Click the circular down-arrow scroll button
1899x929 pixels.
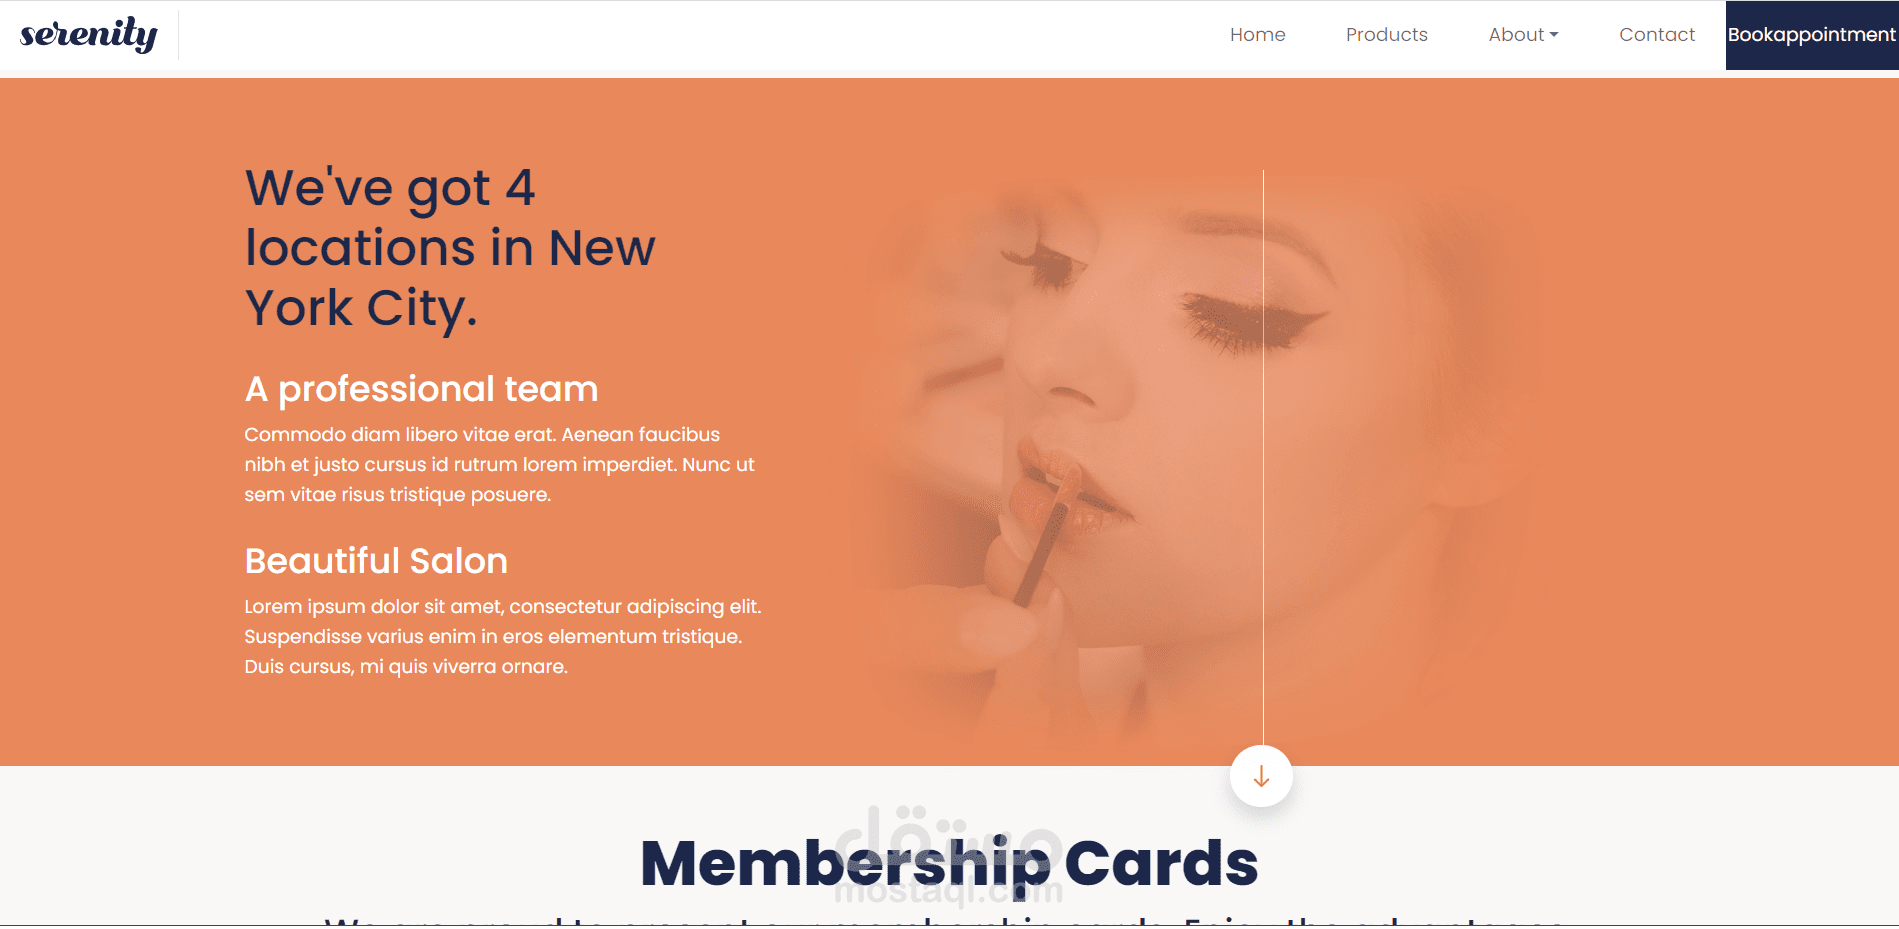point(1261,776)
